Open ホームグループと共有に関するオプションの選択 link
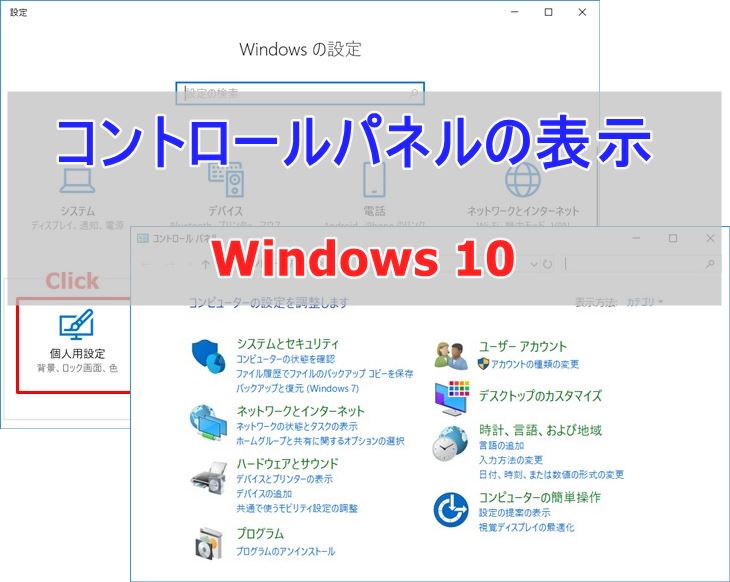Screen dimensions: 730x582 (x=320, y=441)
